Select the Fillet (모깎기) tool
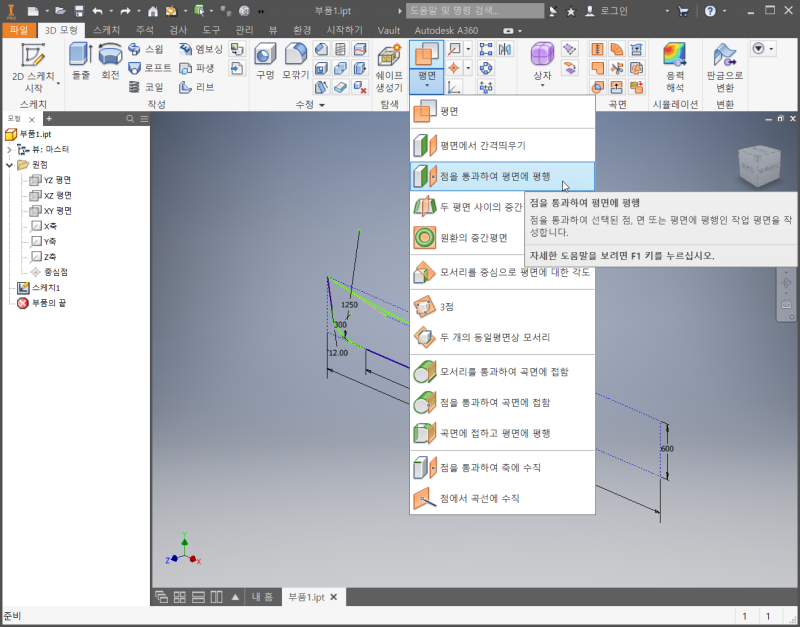 tap(295, 61)
